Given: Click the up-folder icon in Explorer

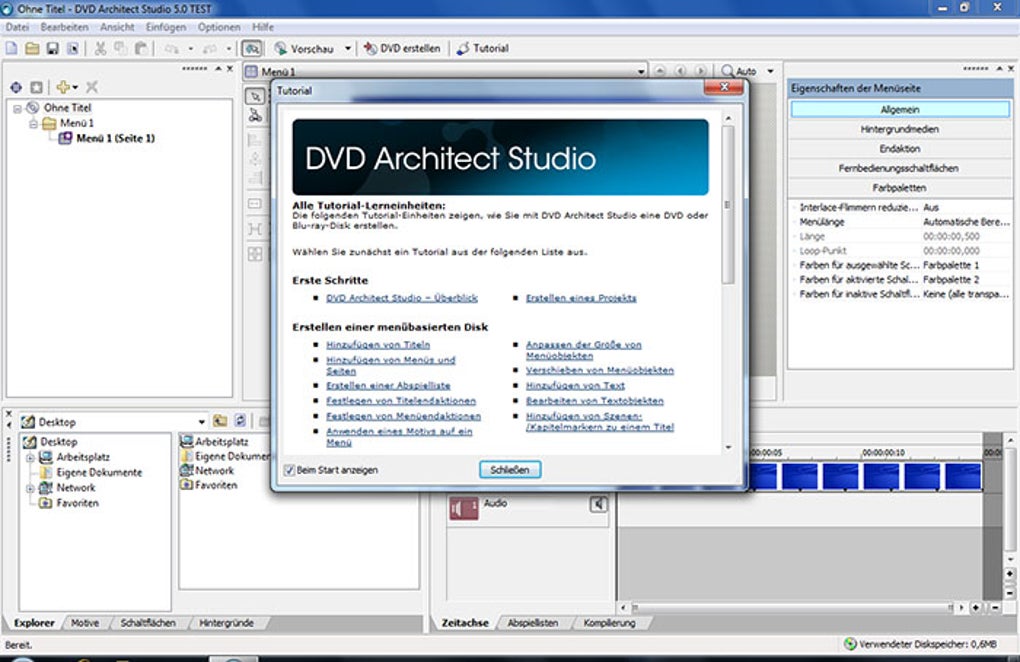Looking at the screenshot, I should point(220,421).
